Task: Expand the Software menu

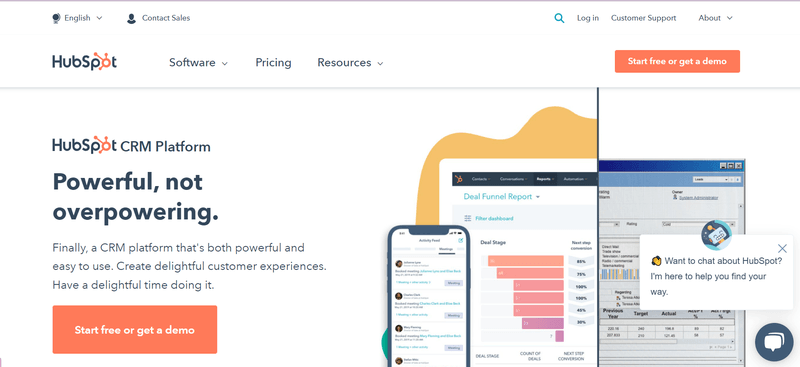Action: [x=198, y=63]
